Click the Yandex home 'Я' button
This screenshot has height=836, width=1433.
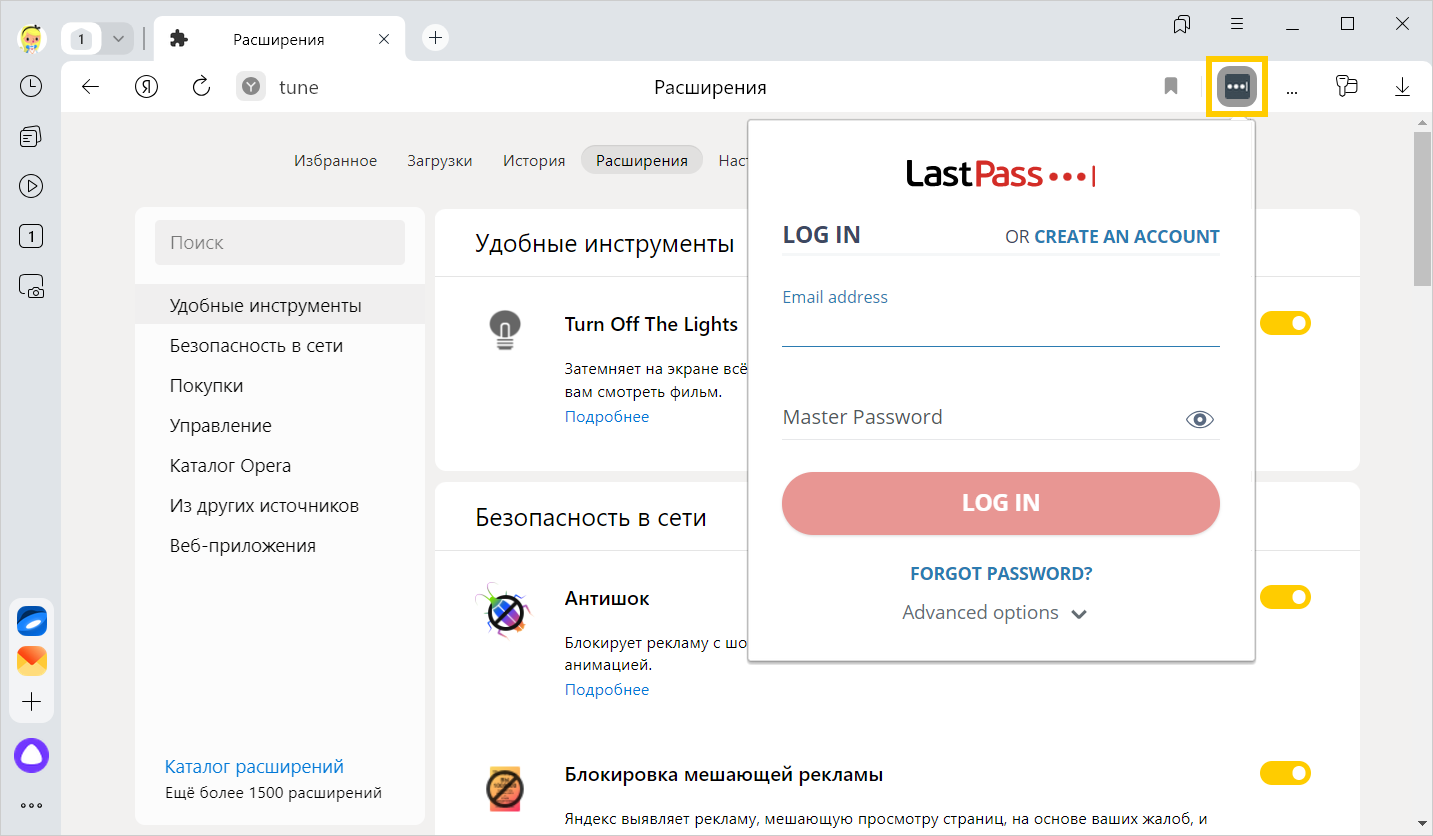pos(146,87)
